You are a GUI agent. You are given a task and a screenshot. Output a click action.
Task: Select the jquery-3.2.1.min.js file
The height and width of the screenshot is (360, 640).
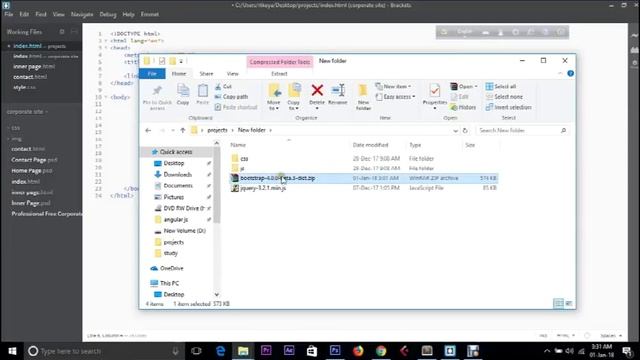coord(263,188)
